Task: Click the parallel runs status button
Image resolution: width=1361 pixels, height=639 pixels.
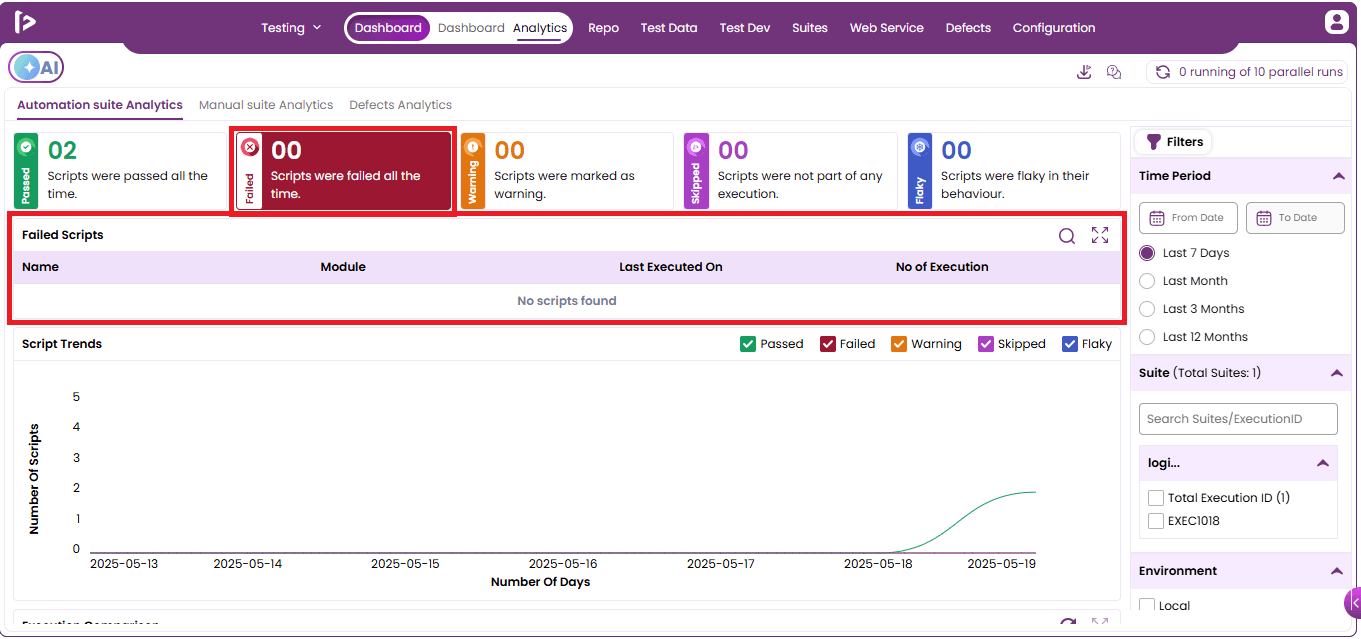Action: pyautogui.click(x=1247, y=72)
